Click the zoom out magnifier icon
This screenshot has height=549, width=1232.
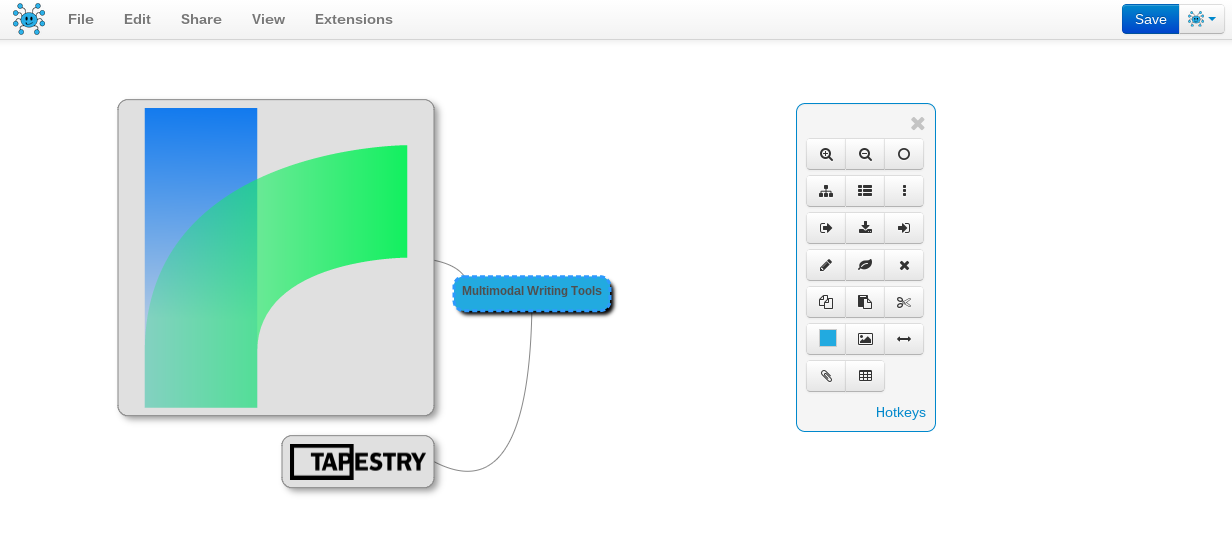(865, 155)
